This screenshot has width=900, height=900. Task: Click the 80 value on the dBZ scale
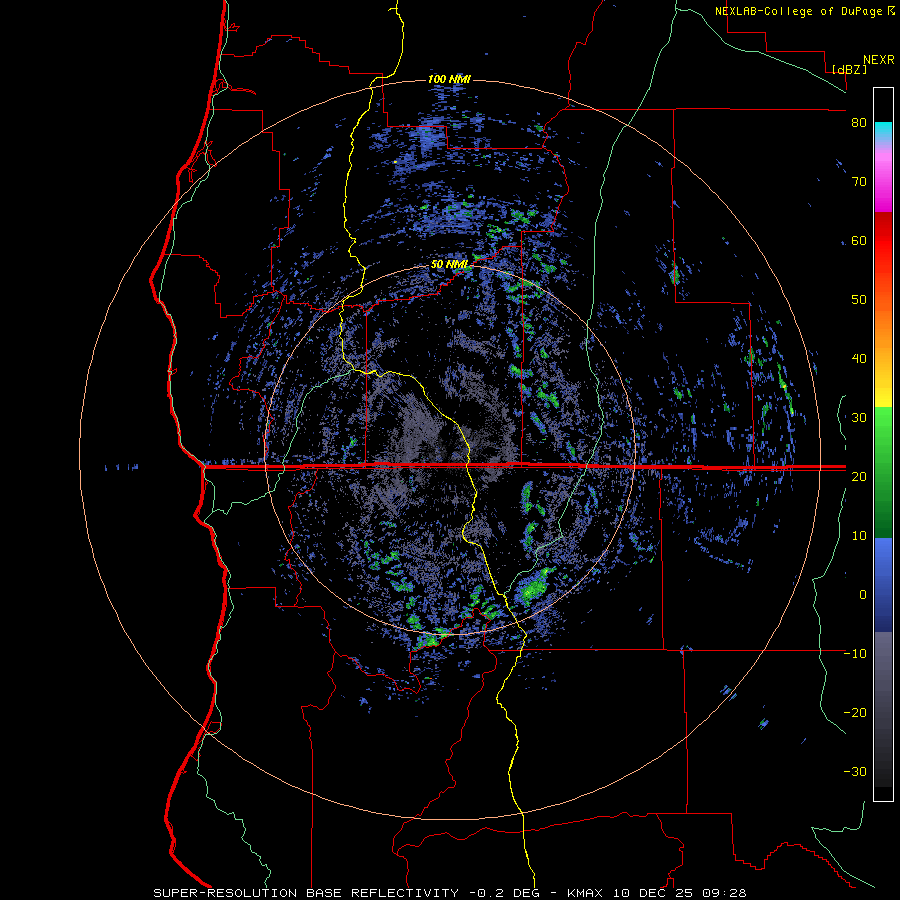click(859, 123)
